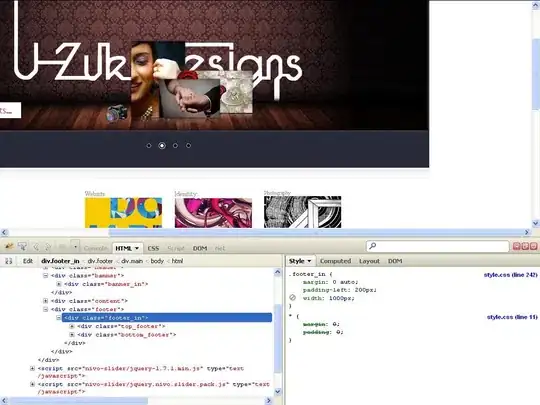This screenshot has width=540, height=405.
Task: Select the highlighted div footer_in row
Action: coord(167,318)
